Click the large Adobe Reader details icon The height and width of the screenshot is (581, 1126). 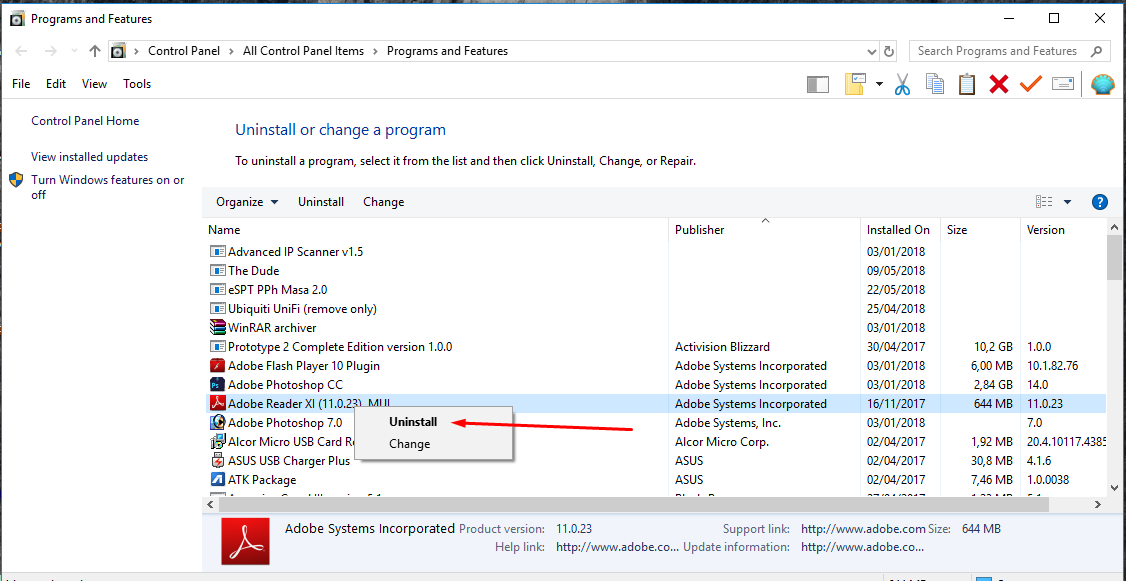pos(246,542)
